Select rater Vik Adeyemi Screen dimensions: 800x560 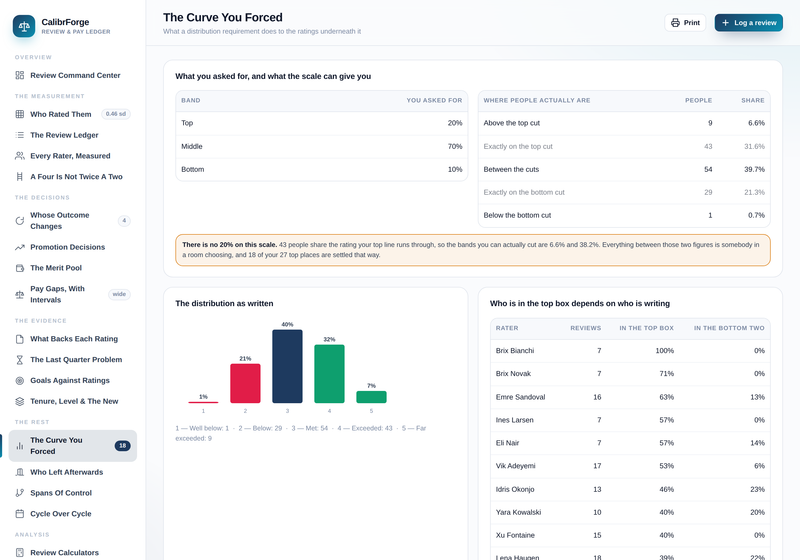click(x=630, y=466)
